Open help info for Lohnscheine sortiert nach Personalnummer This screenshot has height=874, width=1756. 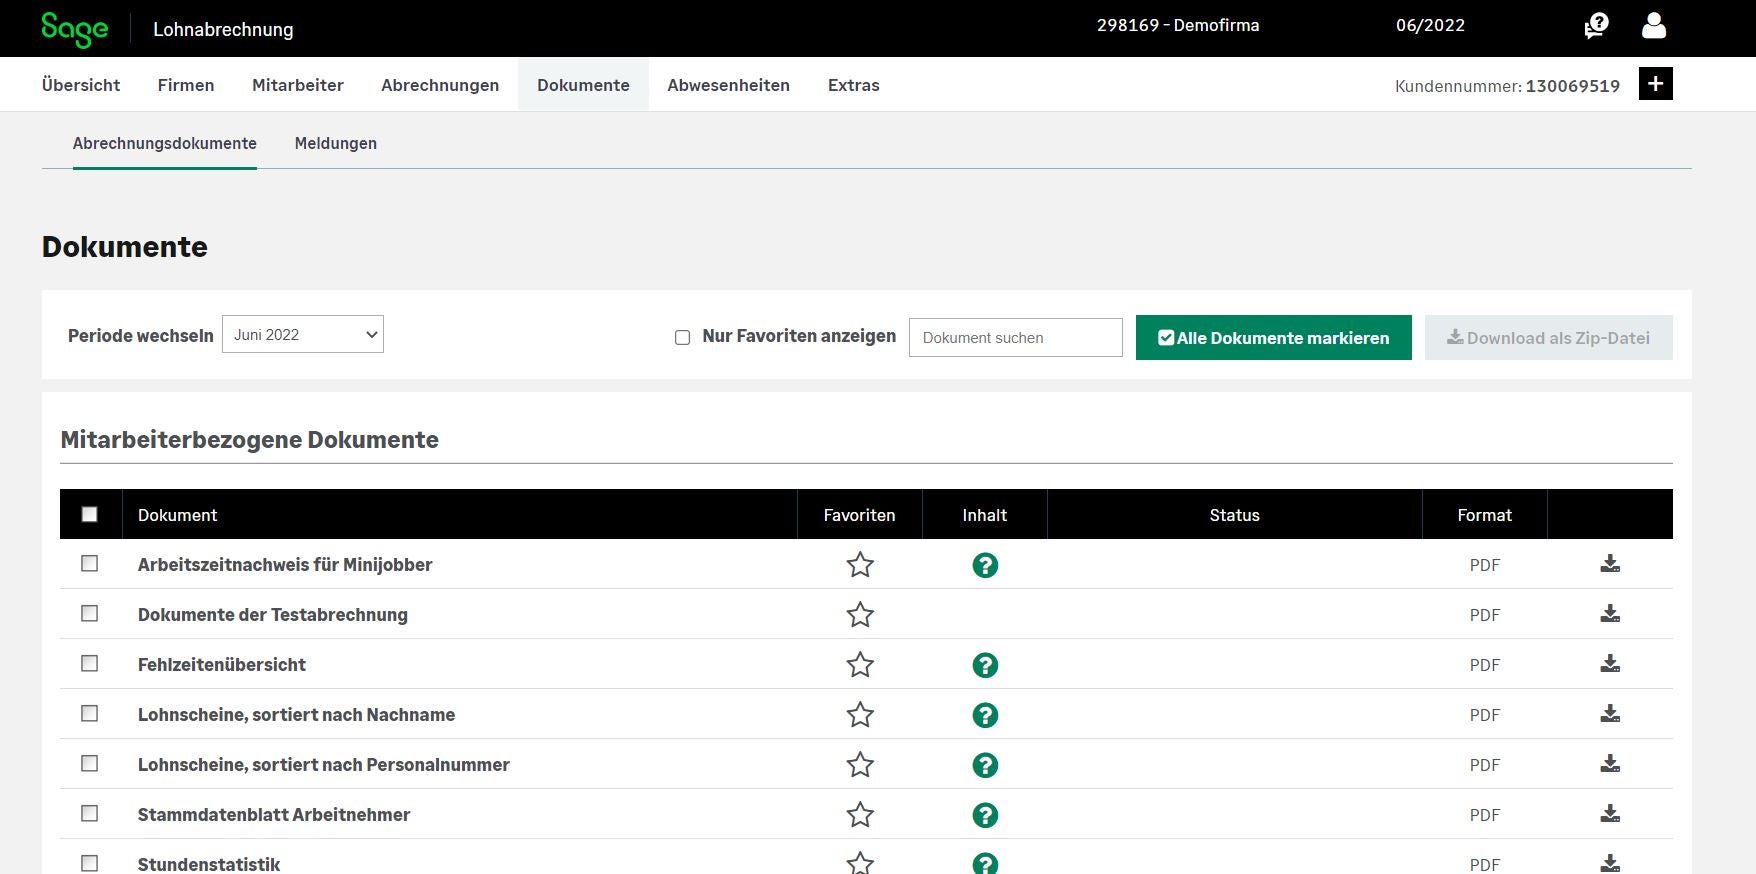[985, 765]
